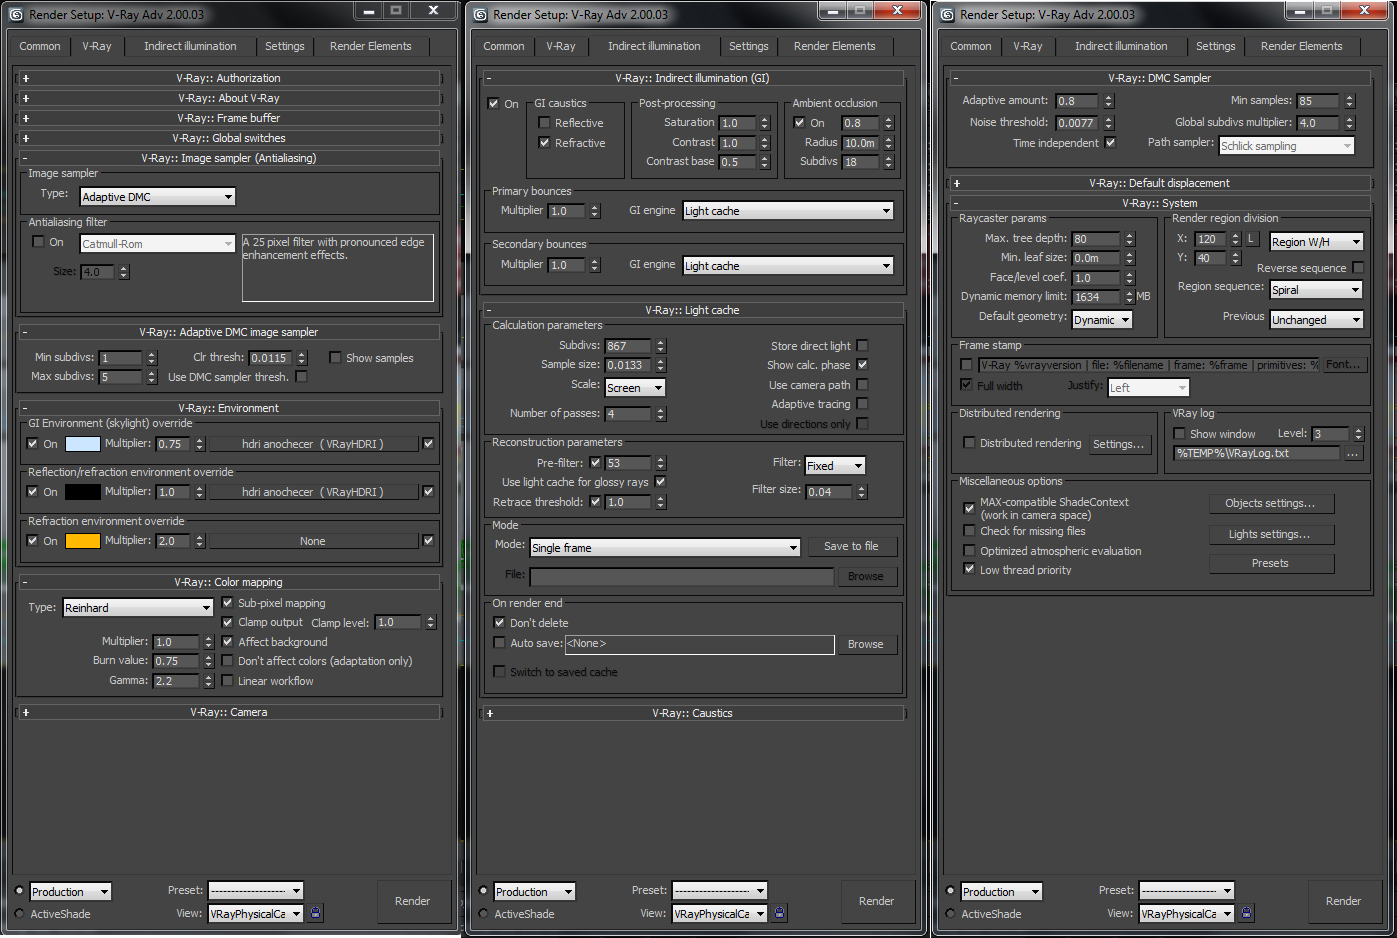Open Render Elements tab in the DMC Sampler window
This screenshot has width=1397, height=938.
[x=1302, y=46]
